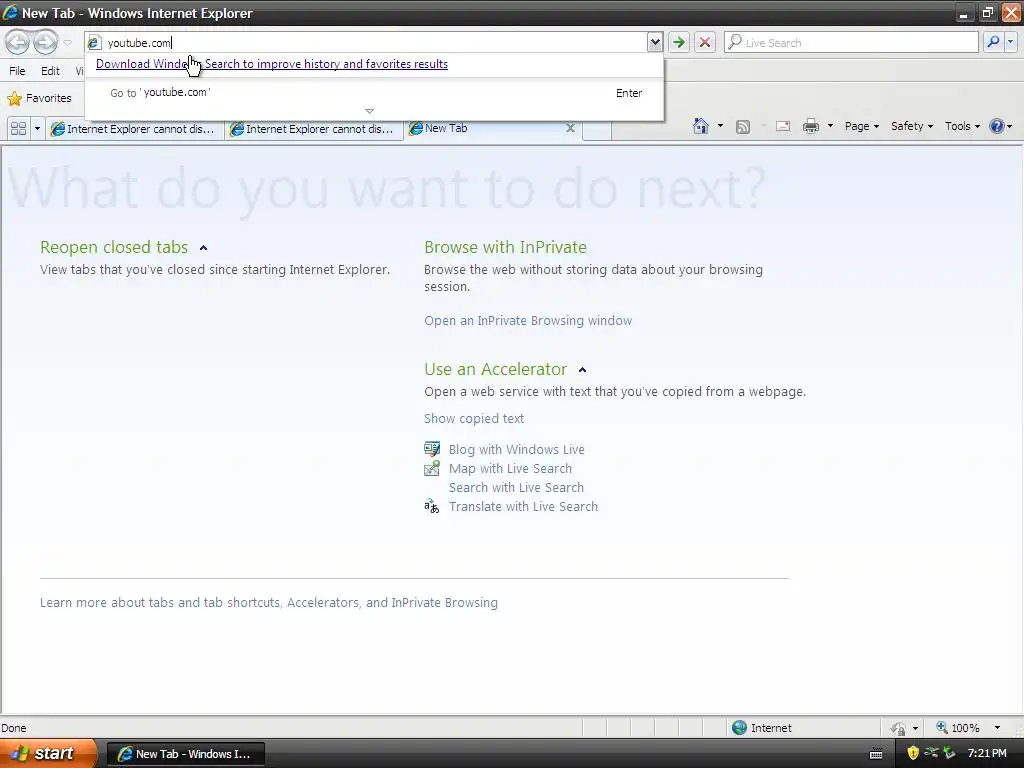Open the recent pages dropdown arrow
This screenshot has height=768, width=1024.
tap(67, 43)
